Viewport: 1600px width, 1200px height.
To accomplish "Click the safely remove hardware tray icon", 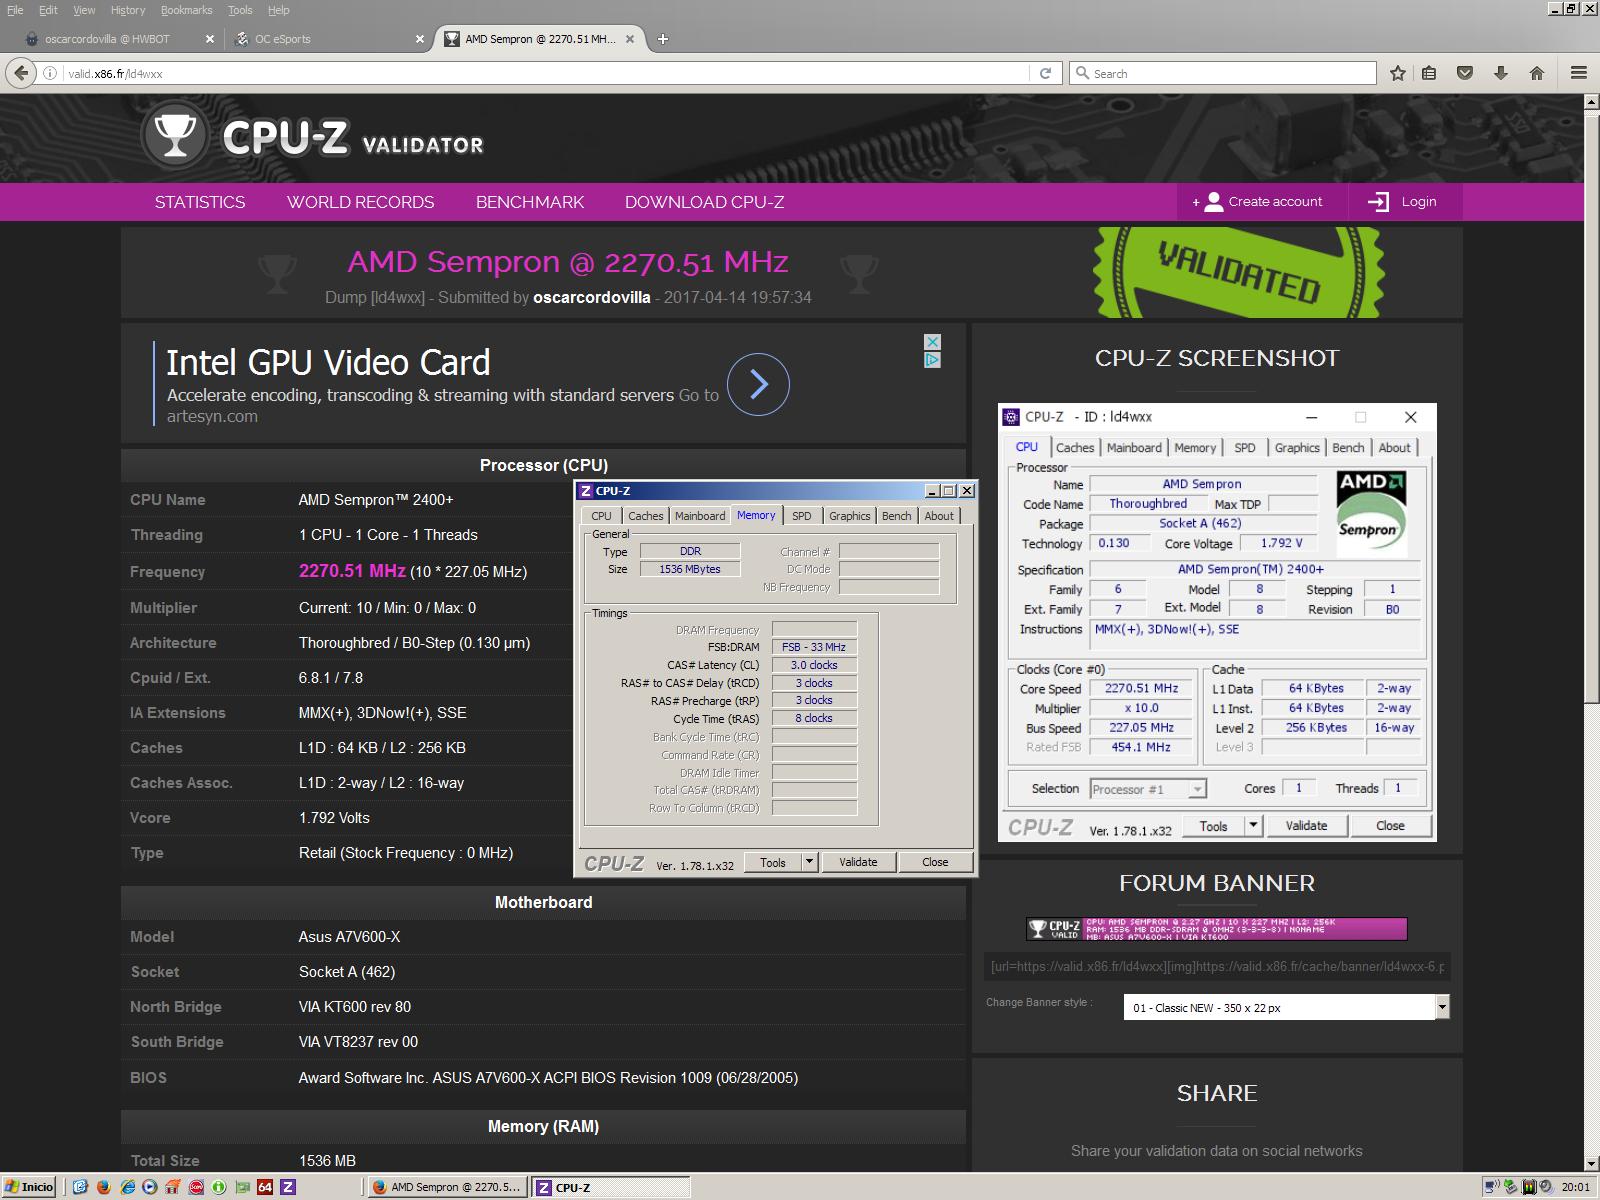I will [1510, 1187].
